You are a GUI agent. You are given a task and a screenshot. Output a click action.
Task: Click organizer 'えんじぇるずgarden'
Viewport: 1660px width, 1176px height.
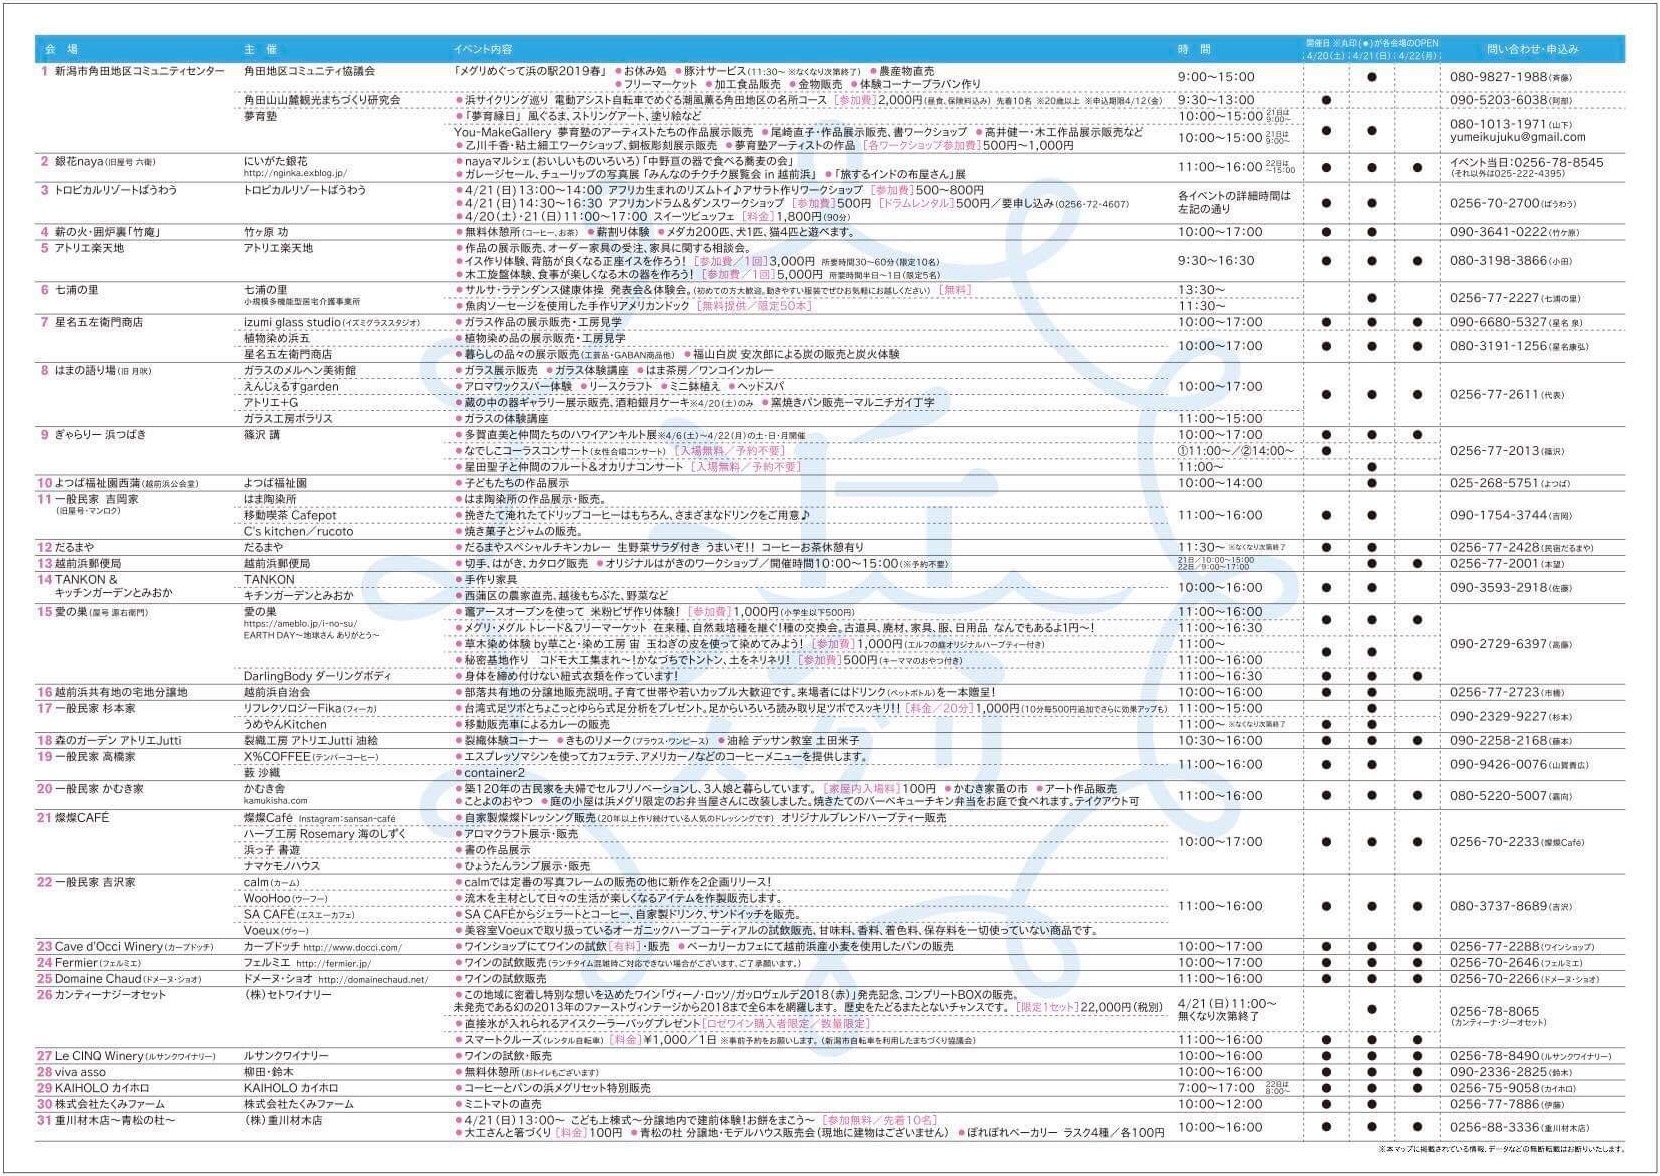point(291,386)
